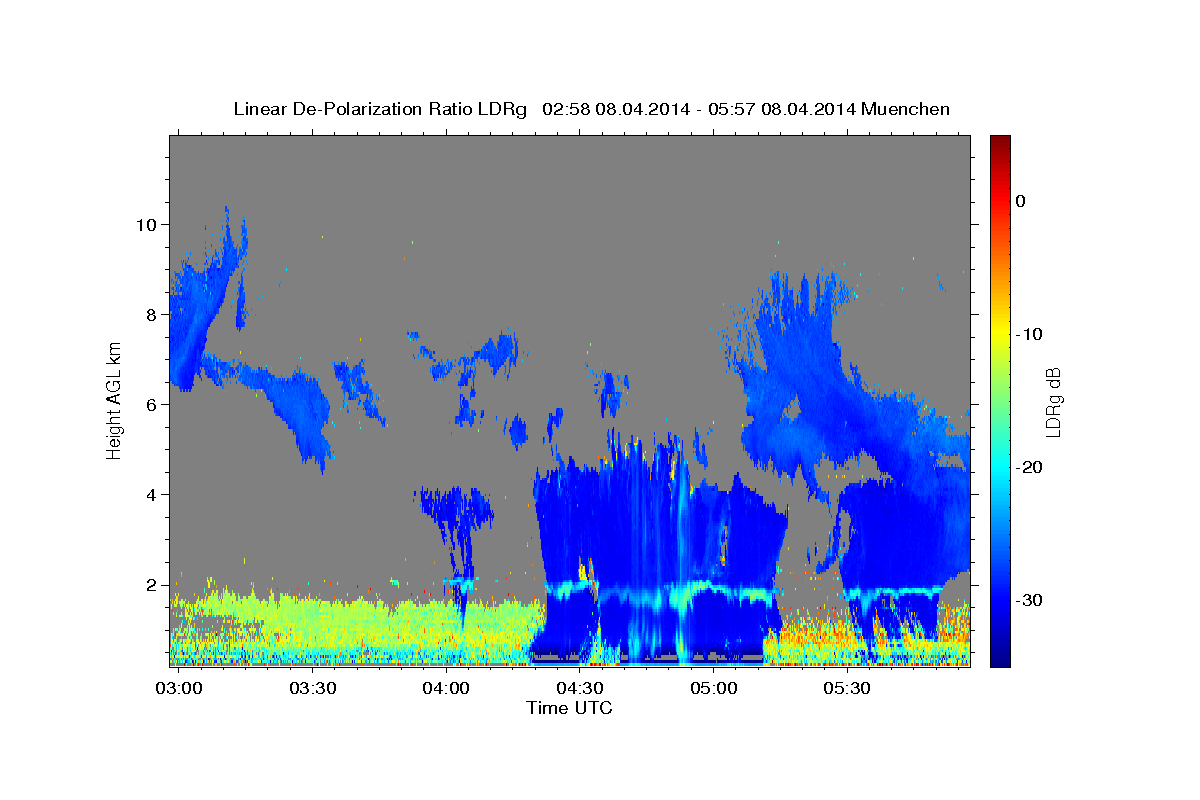Click the plot title 'Linear De-Polarization Ratio LDRg'
Viewport: 1200px width, 800px height.
[380, 109]
